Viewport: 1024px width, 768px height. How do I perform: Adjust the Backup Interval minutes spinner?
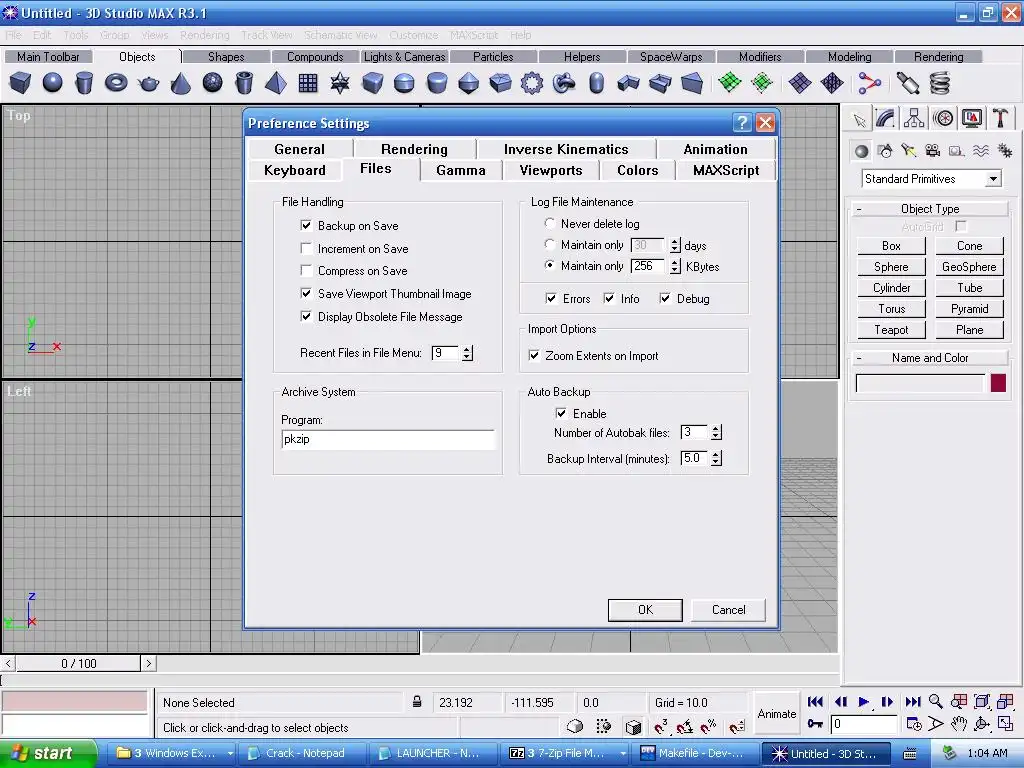pyautogui.click(x=716, y=458)
